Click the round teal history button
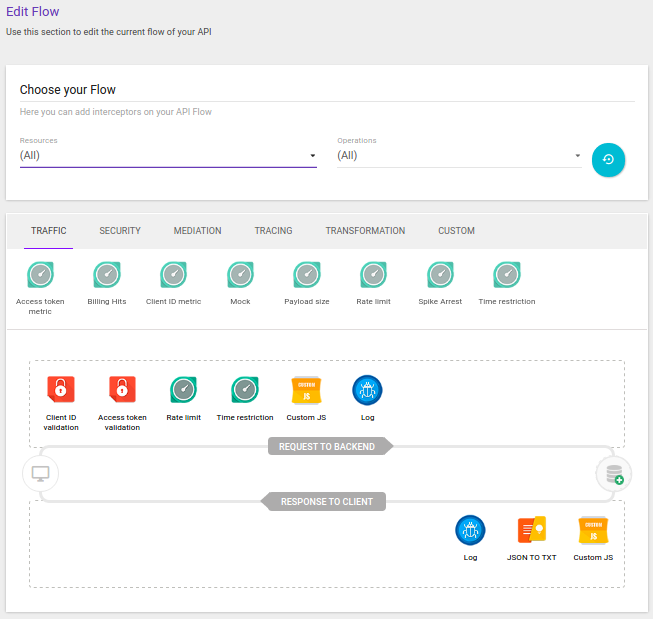The height and width of the screenshot is (619, 653). coord(608,160)
